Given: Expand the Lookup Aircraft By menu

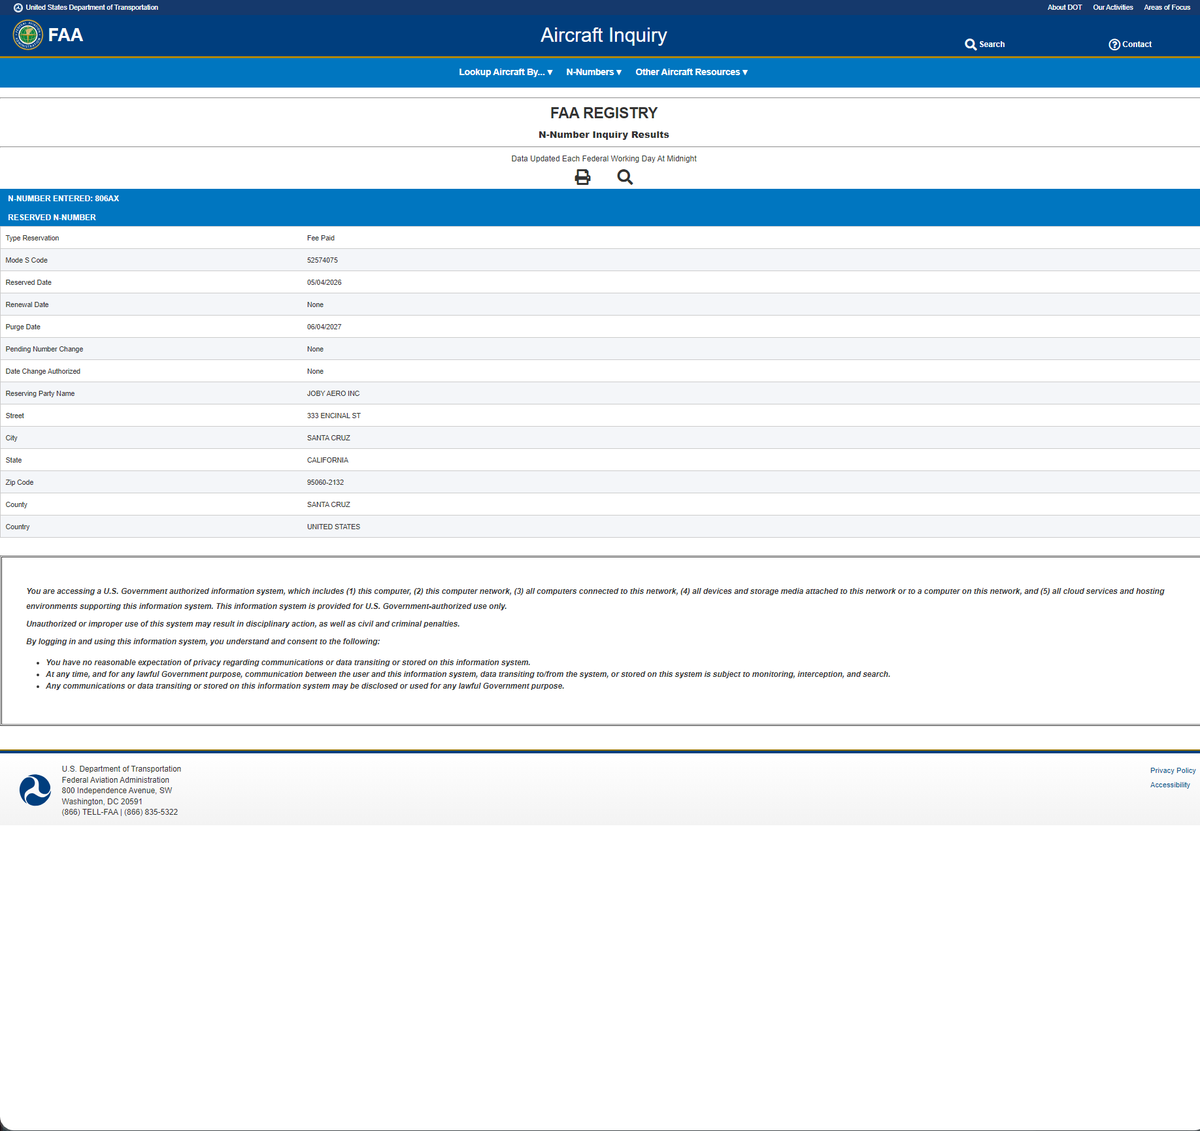Looking at the screenshot, I should (x=506, y=72).
